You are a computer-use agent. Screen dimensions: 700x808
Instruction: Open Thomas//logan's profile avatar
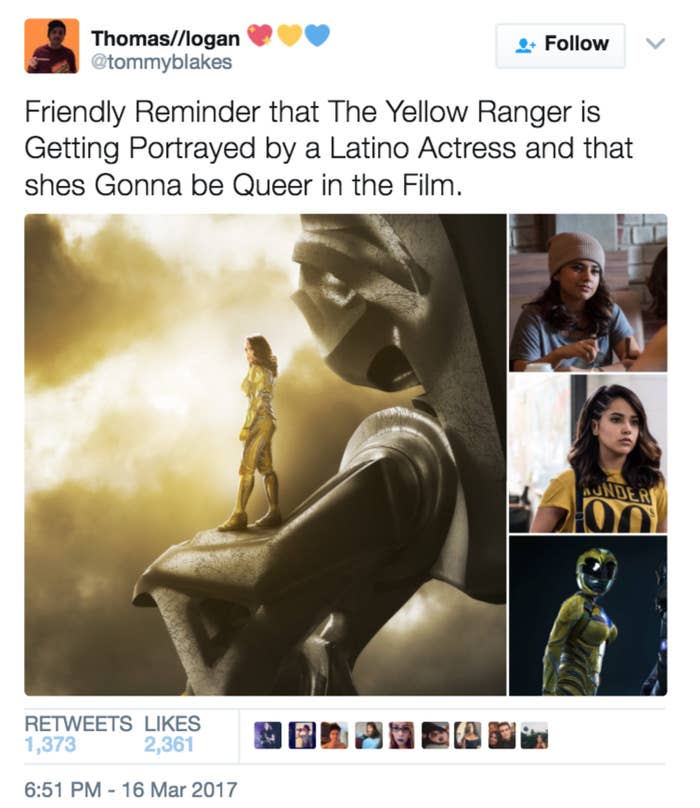pos(52,46)
